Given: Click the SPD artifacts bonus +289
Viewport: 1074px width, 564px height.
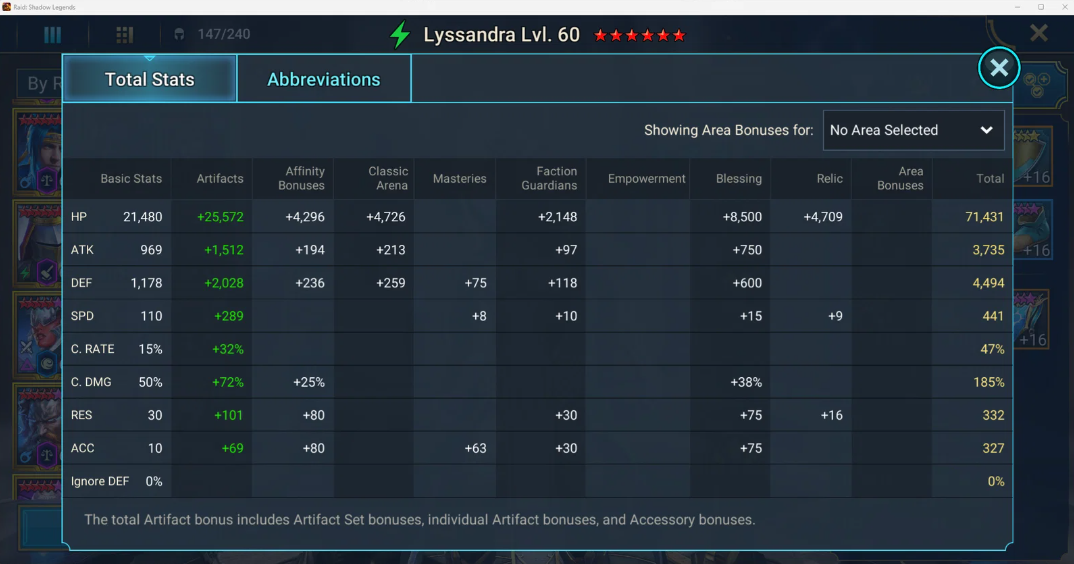Looking at the screenshot, I should 229,316.
